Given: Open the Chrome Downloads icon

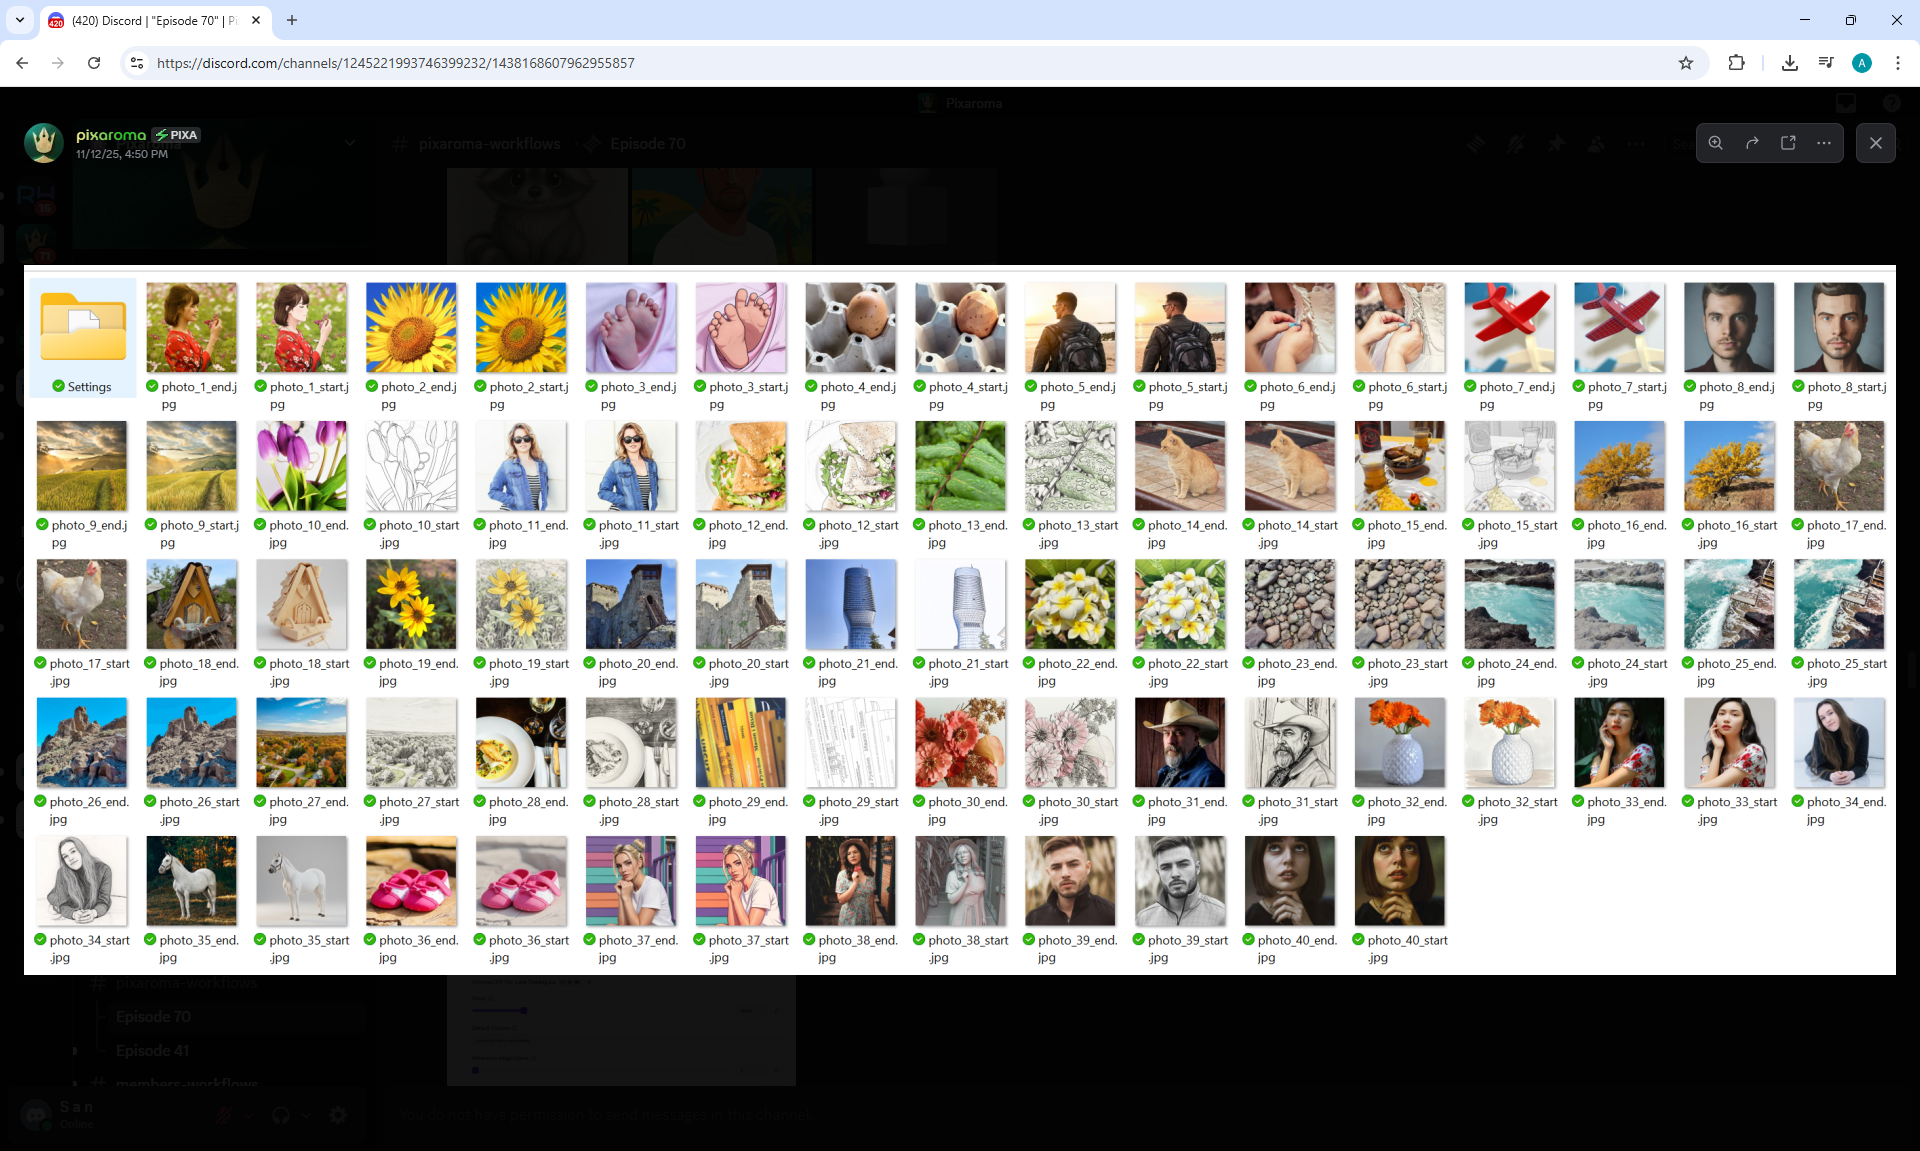Looking at the screenshot, I should 1790,63.
